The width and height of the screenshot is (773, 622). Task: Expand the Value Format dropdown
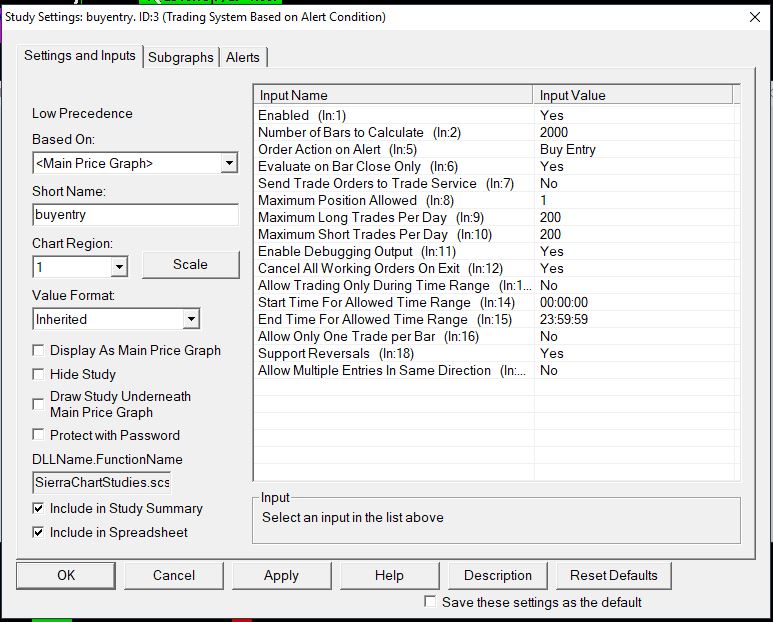click(190, 319)
